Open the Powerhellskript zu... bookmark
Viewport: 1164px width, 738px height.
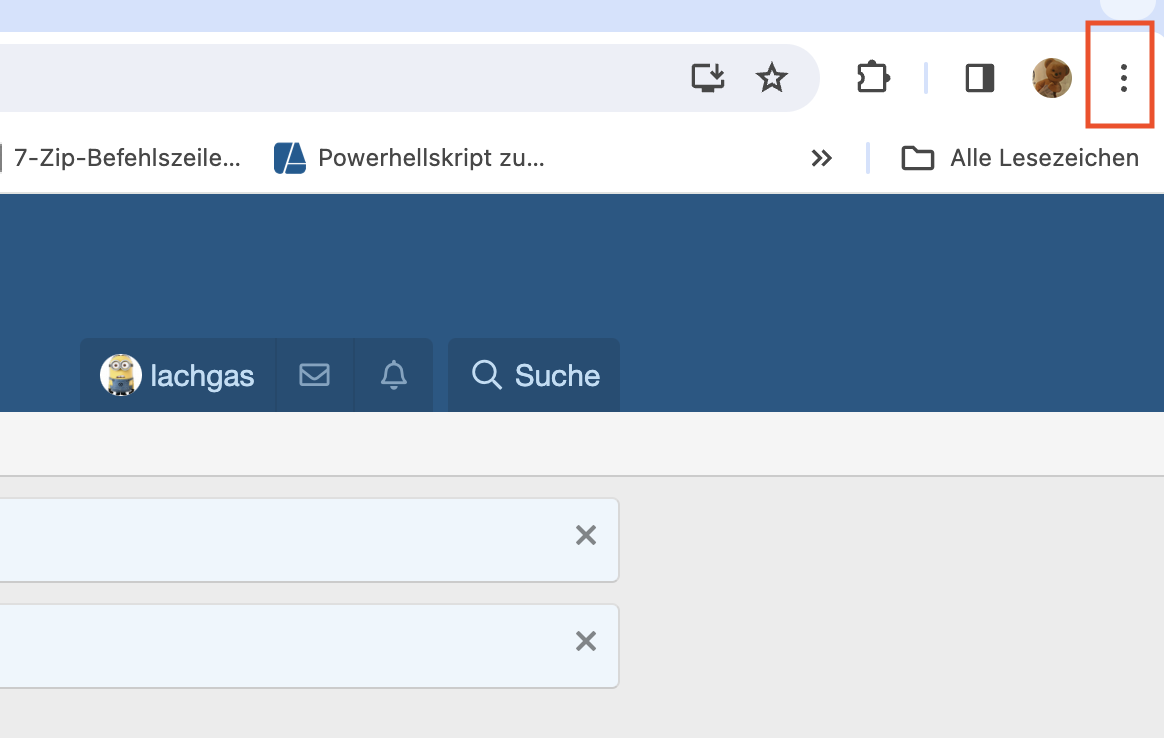click(x=409, y=158)
